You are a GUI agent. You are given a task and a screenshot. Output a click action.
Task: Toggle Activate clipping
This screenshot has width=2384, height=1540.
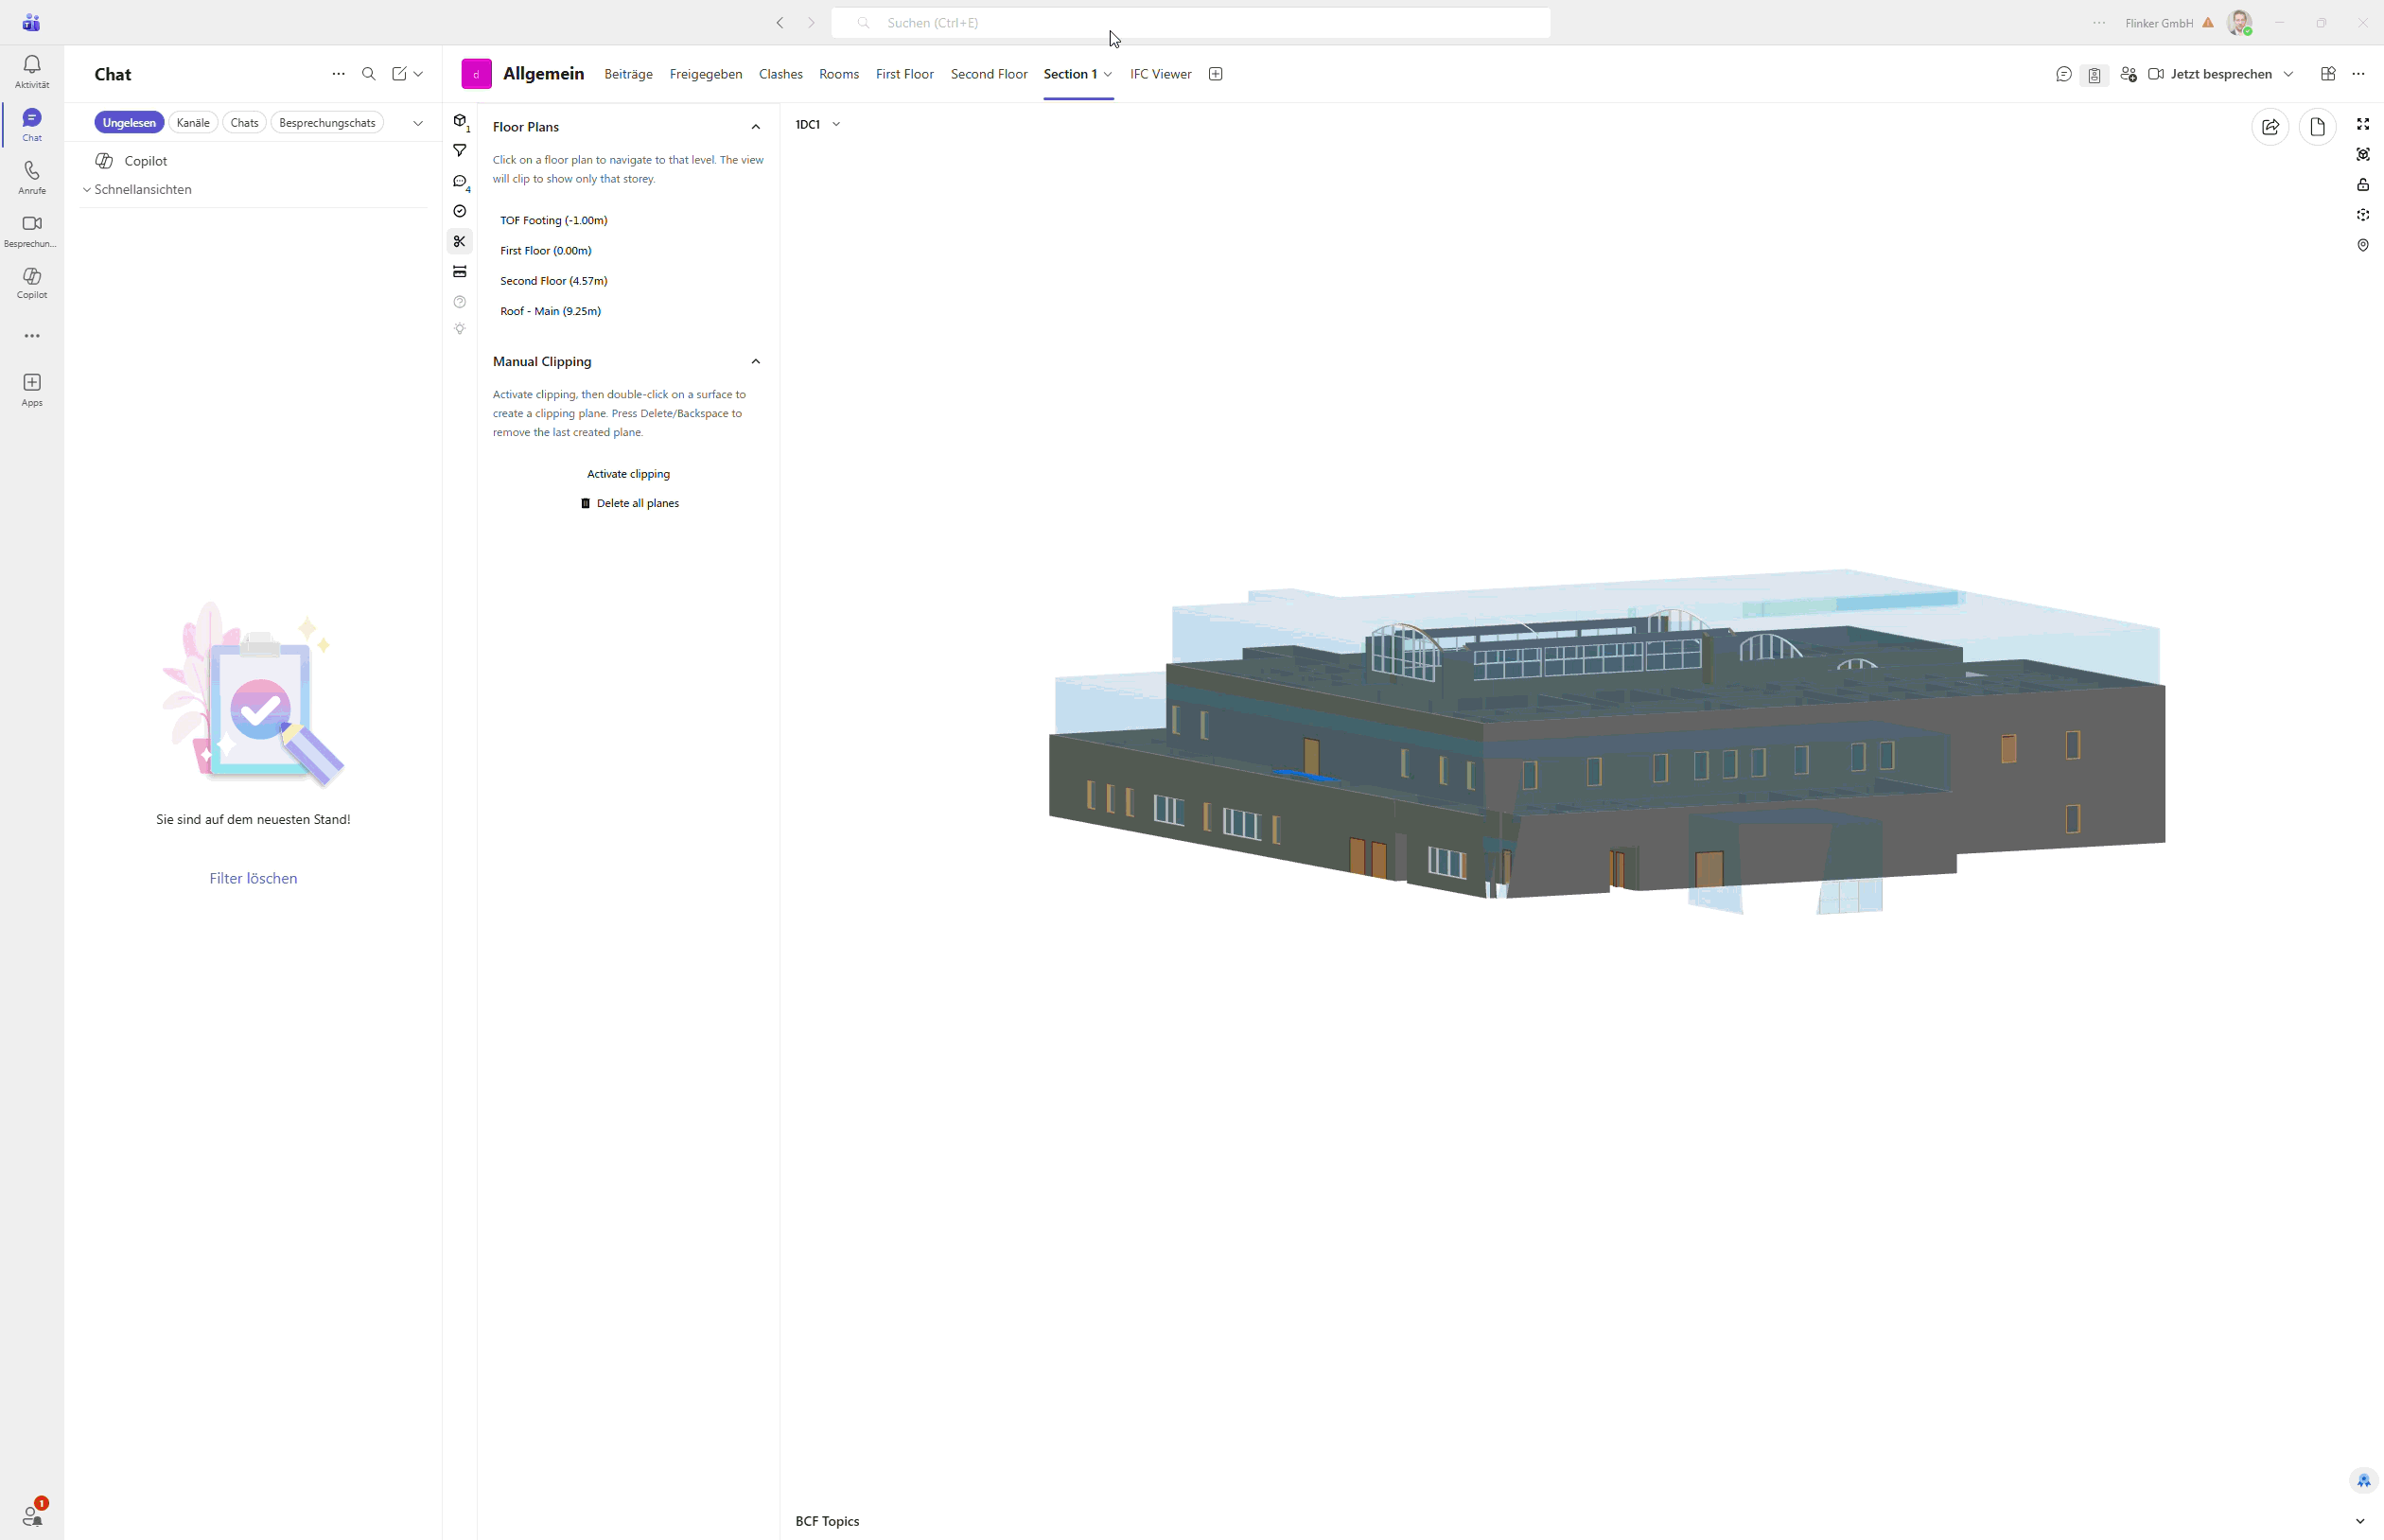(628, 474)
